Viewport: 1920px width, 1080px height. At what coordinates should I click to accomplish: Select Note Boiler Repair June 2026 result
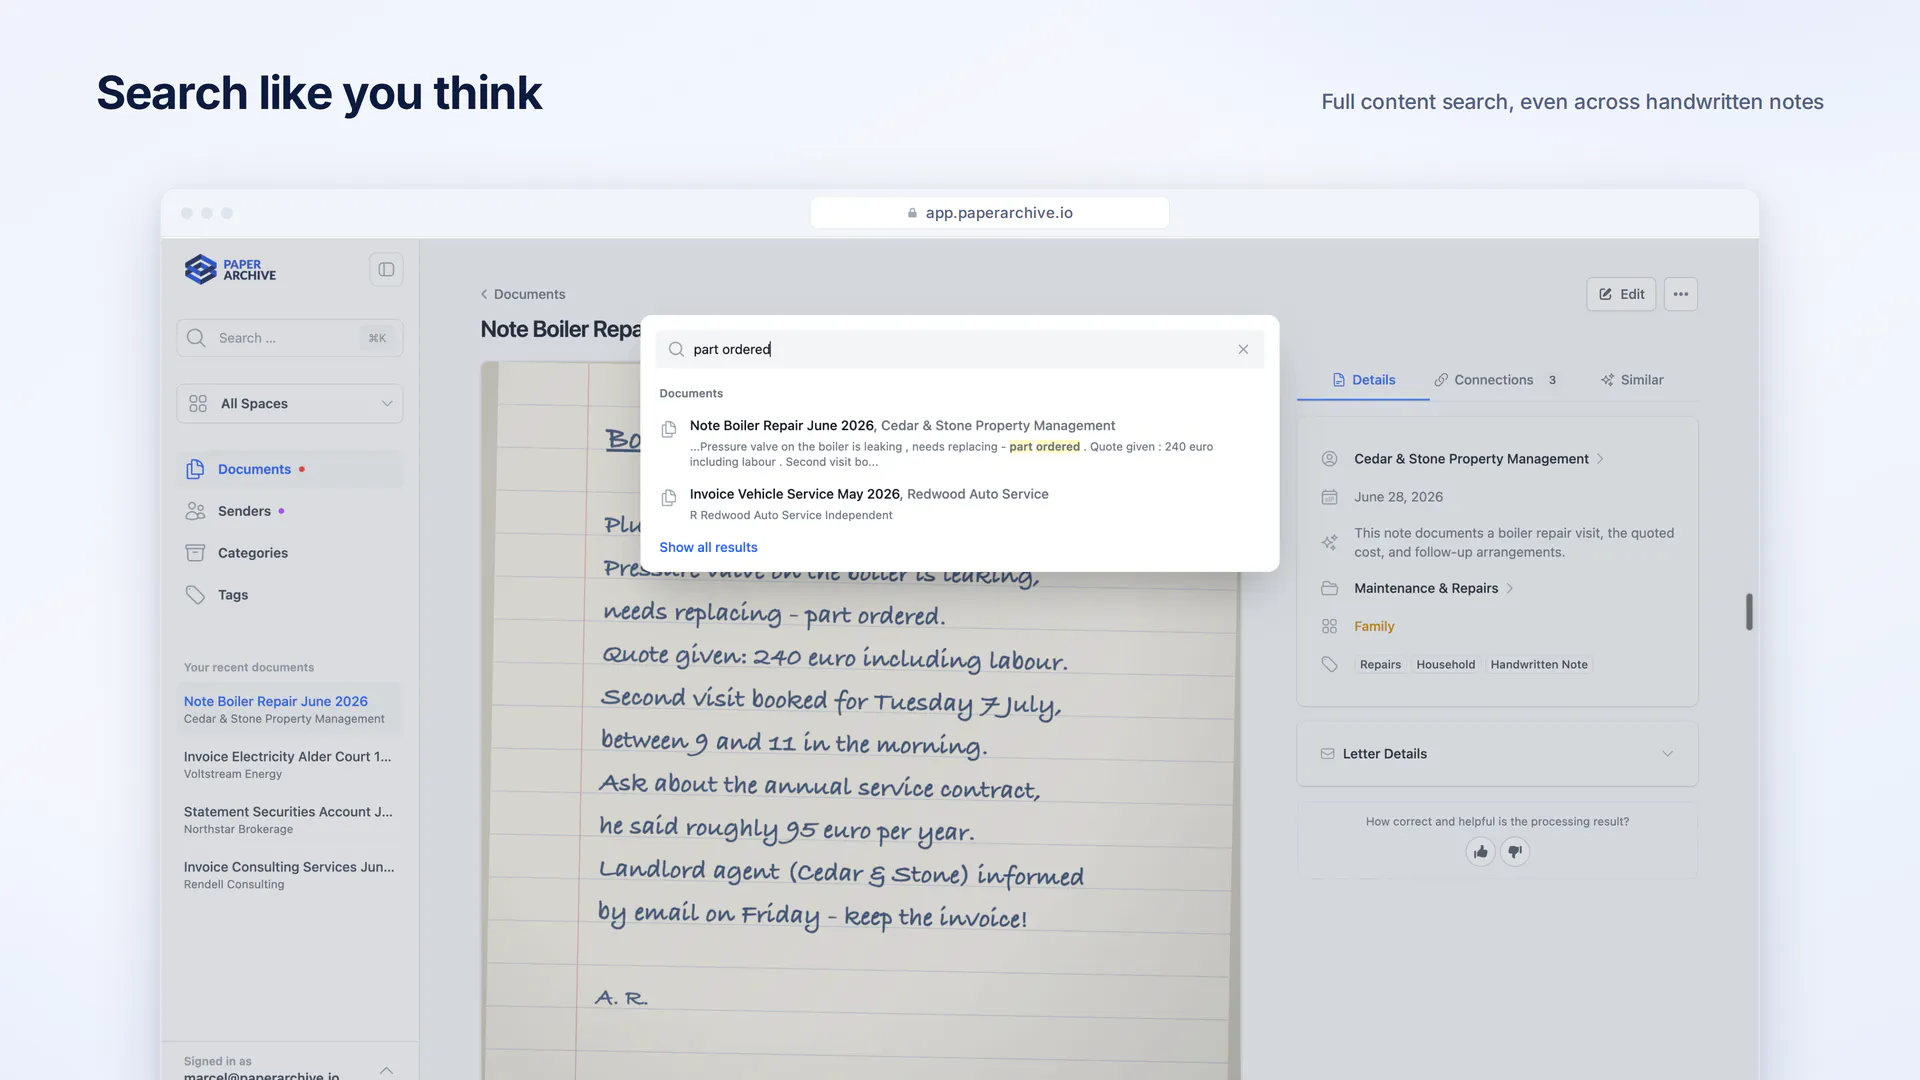(960, 443)
